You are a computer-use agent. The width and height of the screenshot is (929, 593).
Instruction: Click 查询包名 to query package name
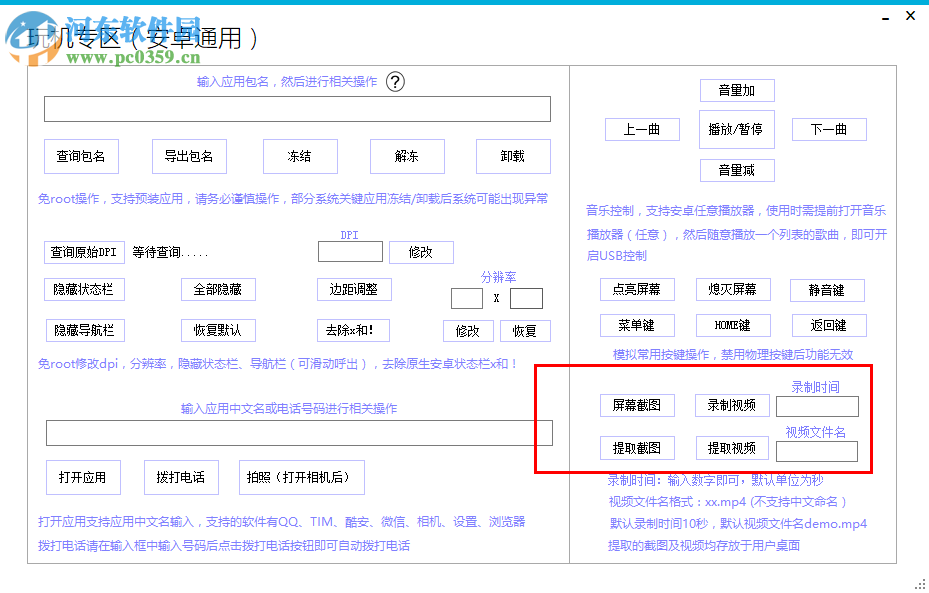click(x=81, y=156)
